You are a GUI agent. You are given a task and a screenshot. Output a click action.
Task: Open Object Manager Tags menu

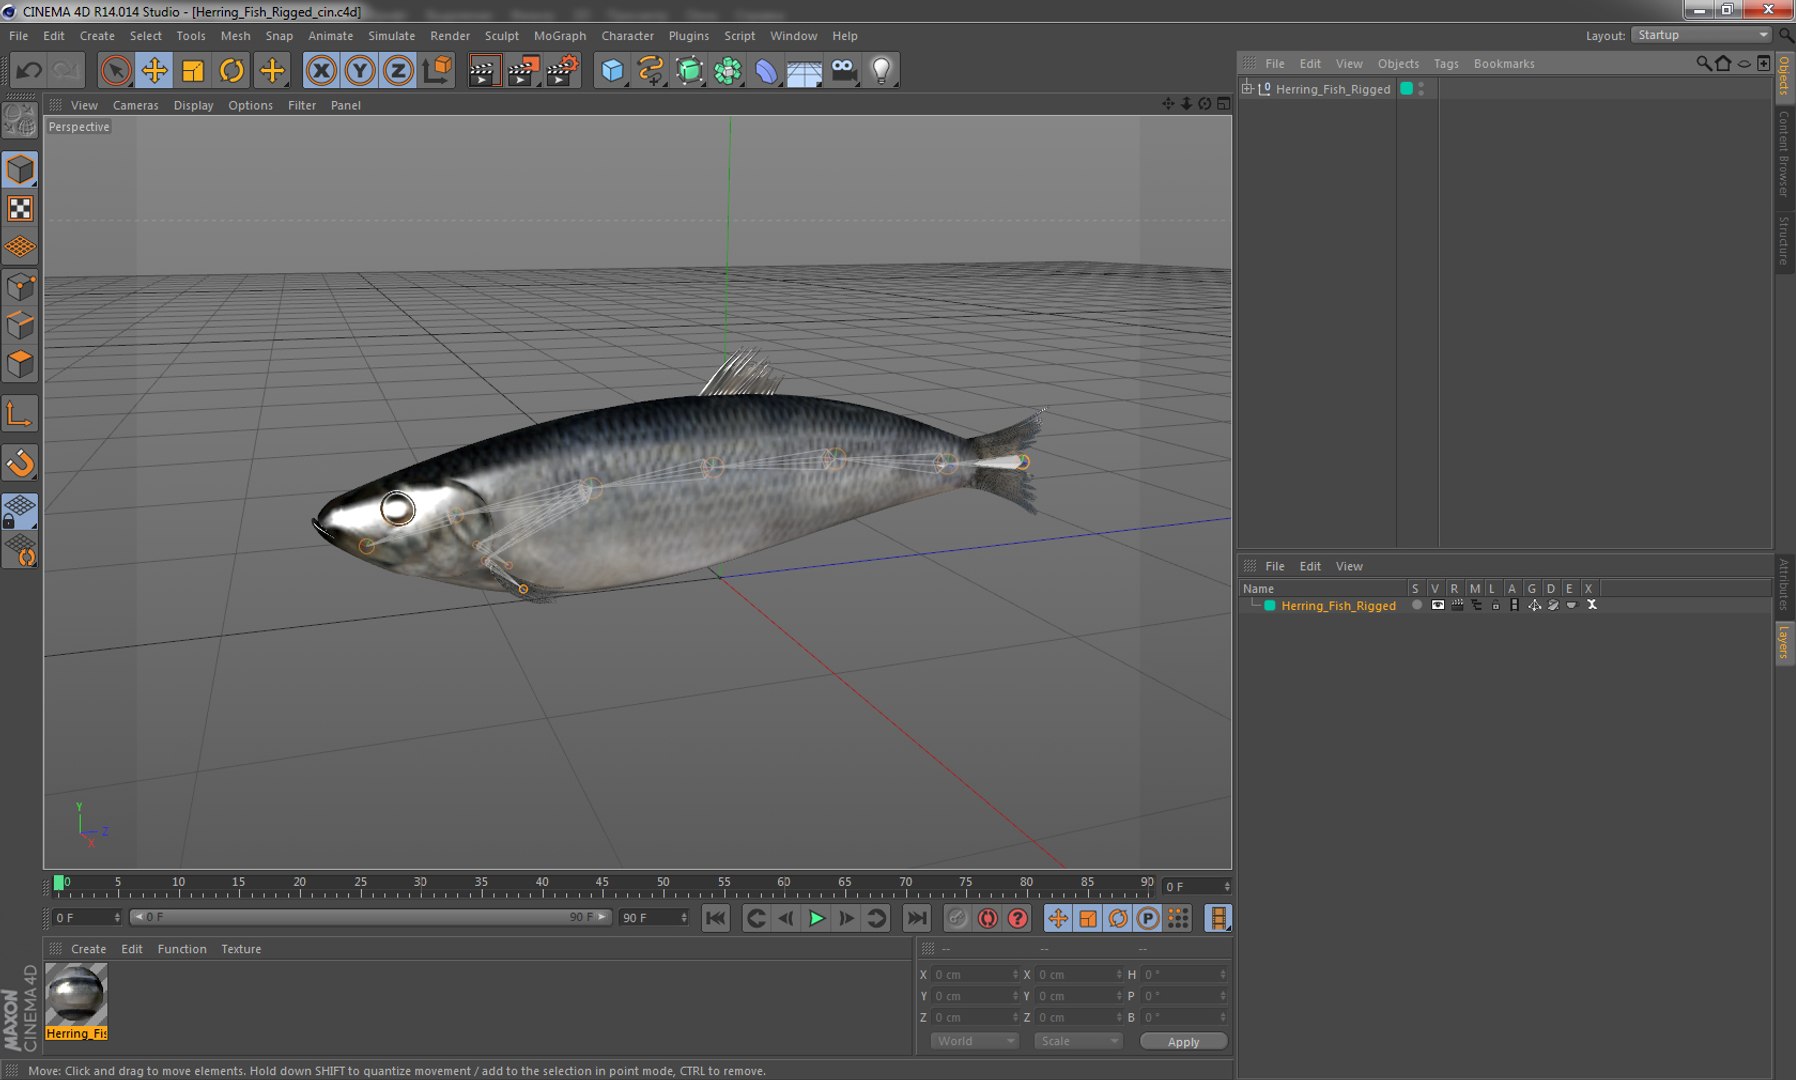pyautogui.click(x=1446, y=63)
